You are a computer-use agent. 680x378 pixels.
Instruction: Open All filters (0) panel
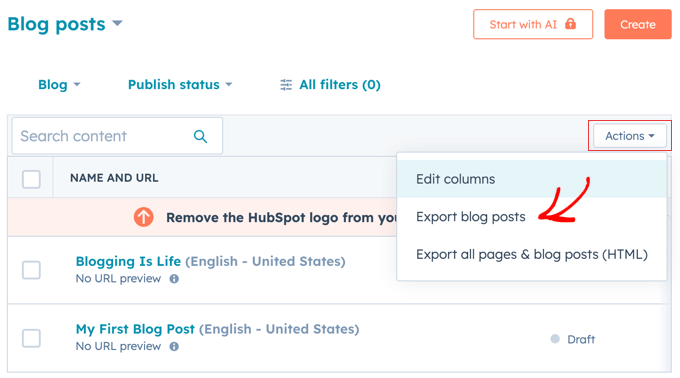point(330,85)
